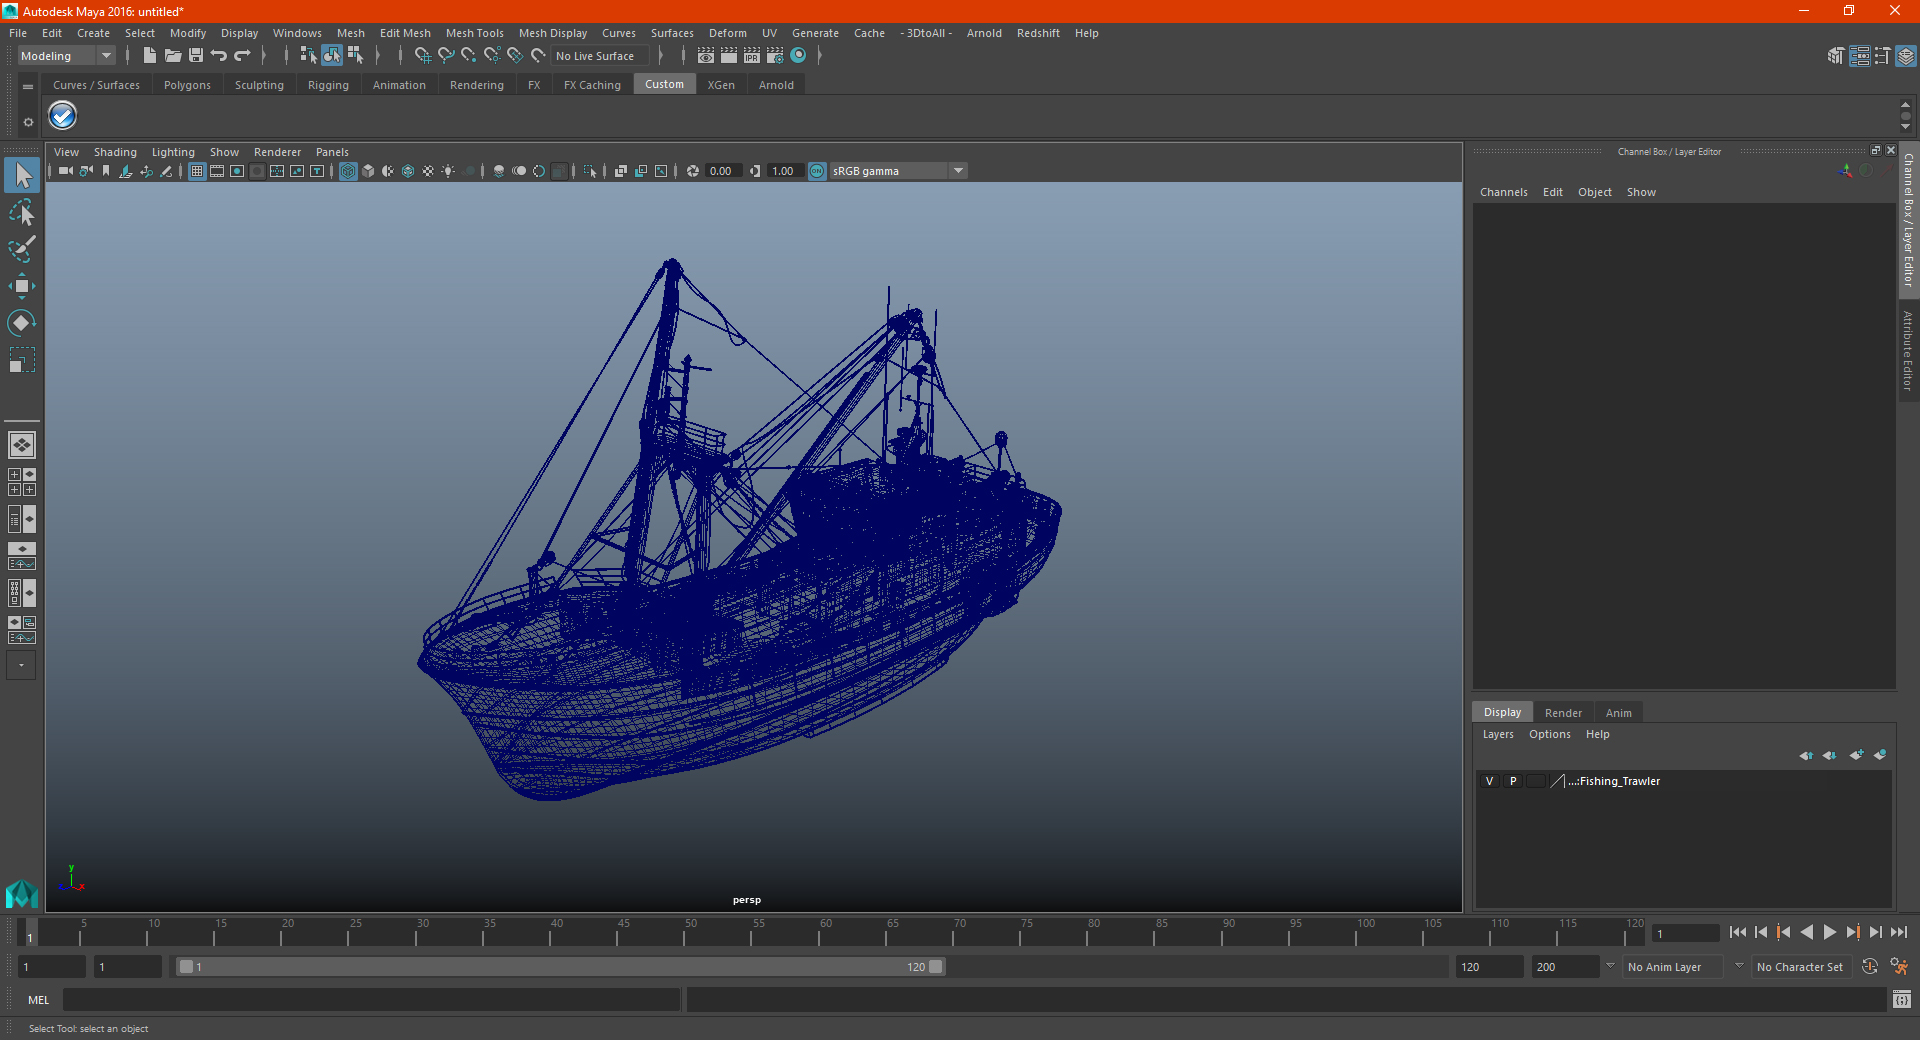Viewport: 1920px width, 1040px height.
Task: Undo the last action
Action: click(x=219, y=56)
